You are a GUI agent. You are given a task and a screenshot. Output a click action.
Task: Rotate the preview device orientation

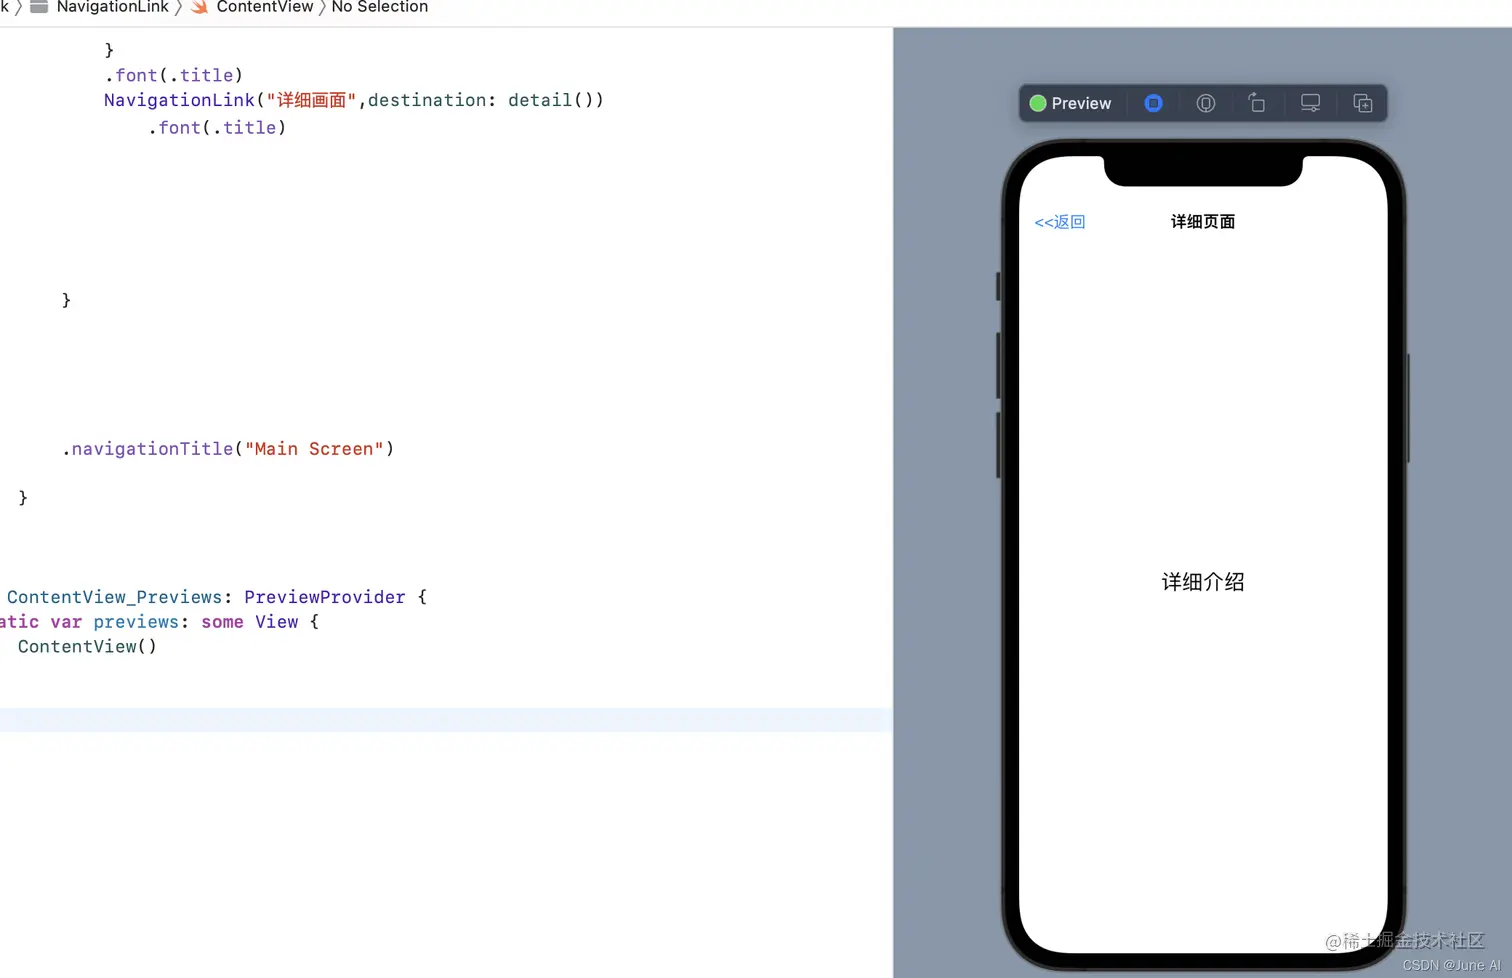click(x=1257, y=103)
